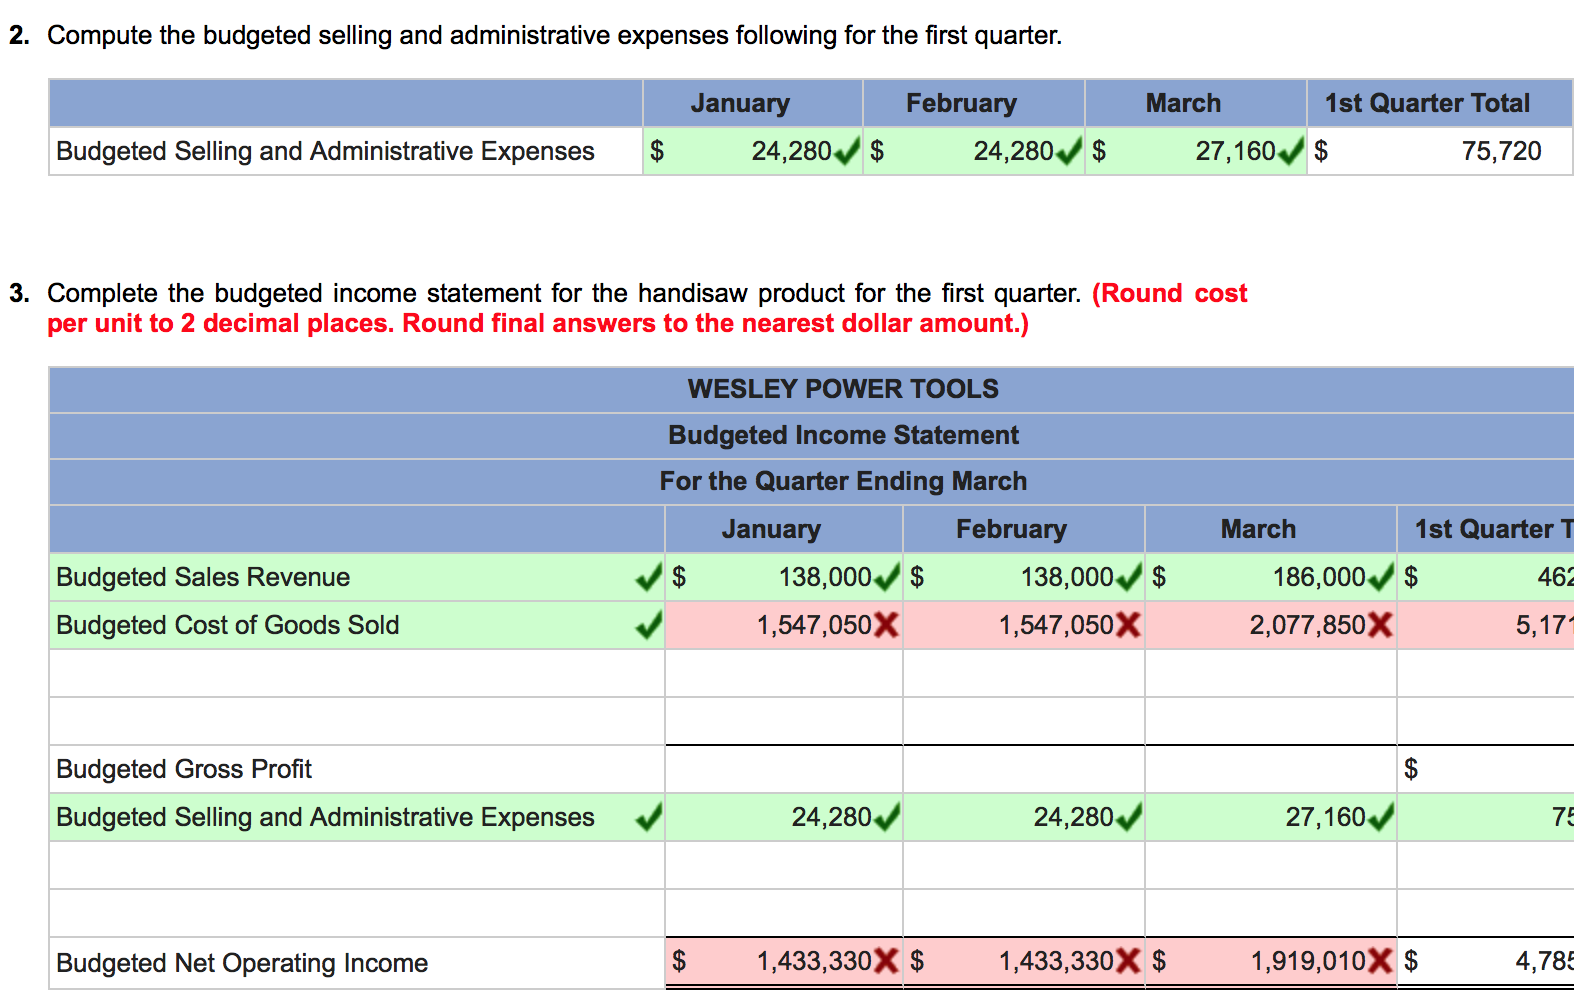Click the March Net Operating Income 1,919,010 cell
1574x998 pixels.
pos(1271,962)
